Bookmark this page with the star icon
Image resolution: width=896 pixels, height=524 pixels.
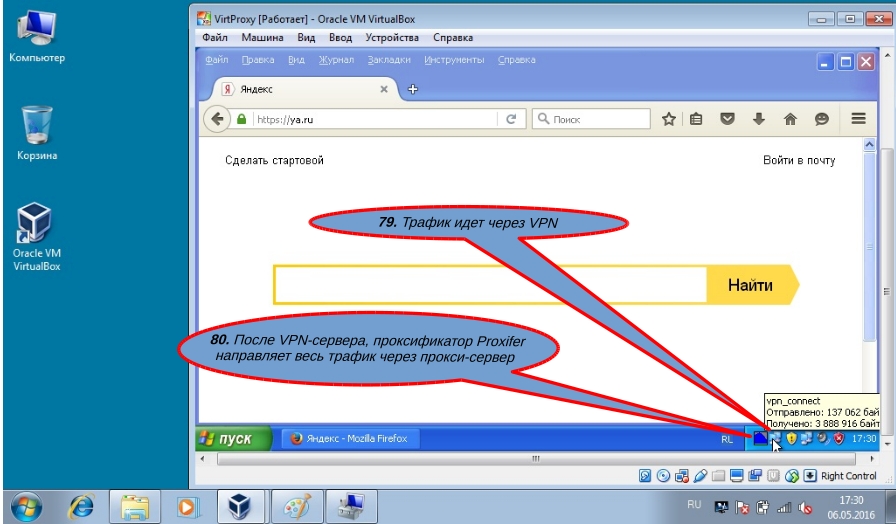point(669,119)
